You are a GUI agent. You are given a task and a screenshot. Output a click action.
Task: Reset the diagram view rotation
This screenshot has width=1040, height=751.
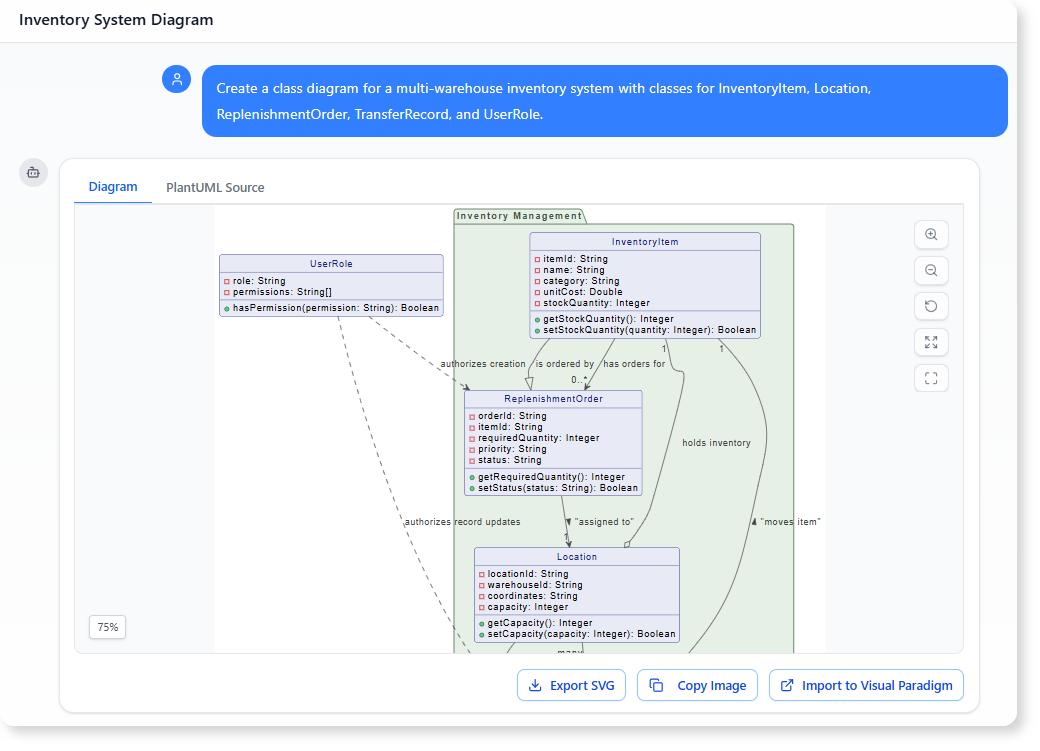[931, 306]
